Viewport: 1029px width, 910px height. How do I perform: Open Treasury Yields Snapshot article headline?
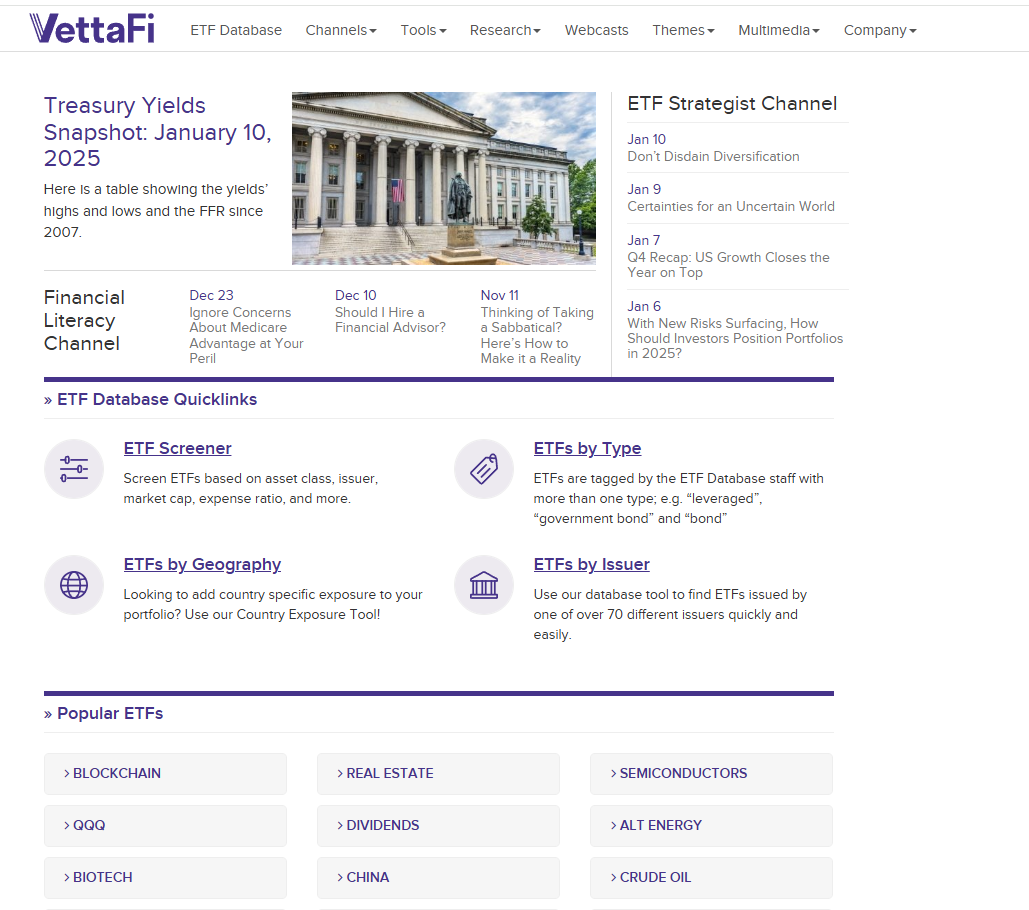click(x=158, y=132)
